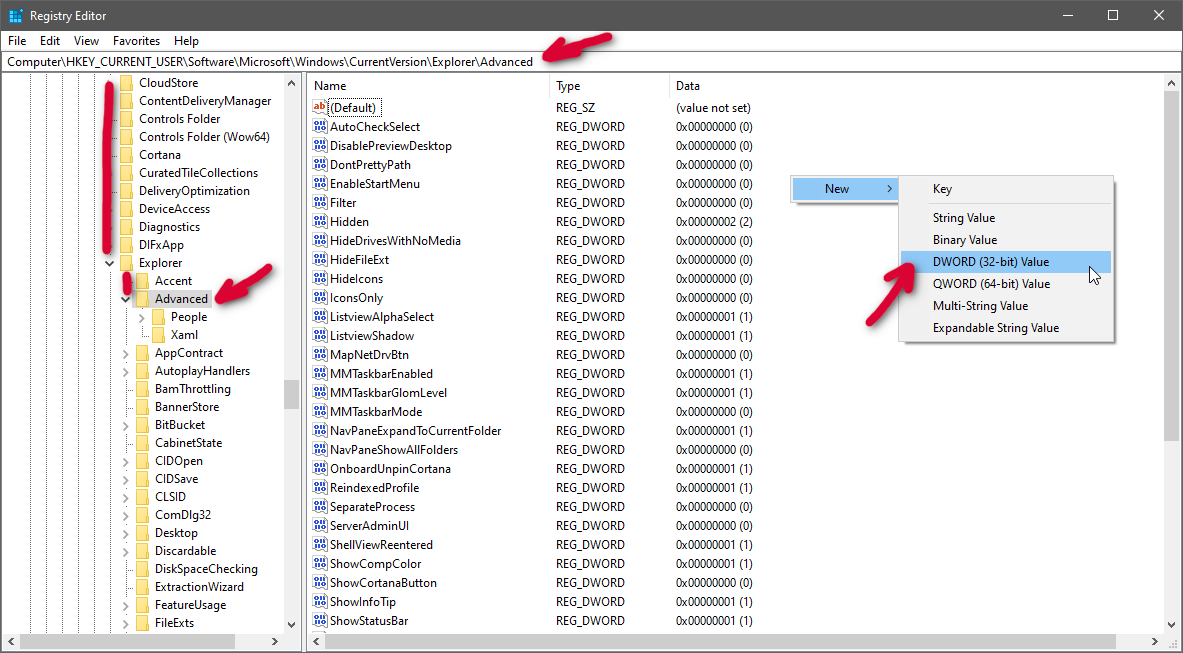Click the (Default) string value icon
Viewport: 1183px width, 653px height.
[x=320, y=108]
